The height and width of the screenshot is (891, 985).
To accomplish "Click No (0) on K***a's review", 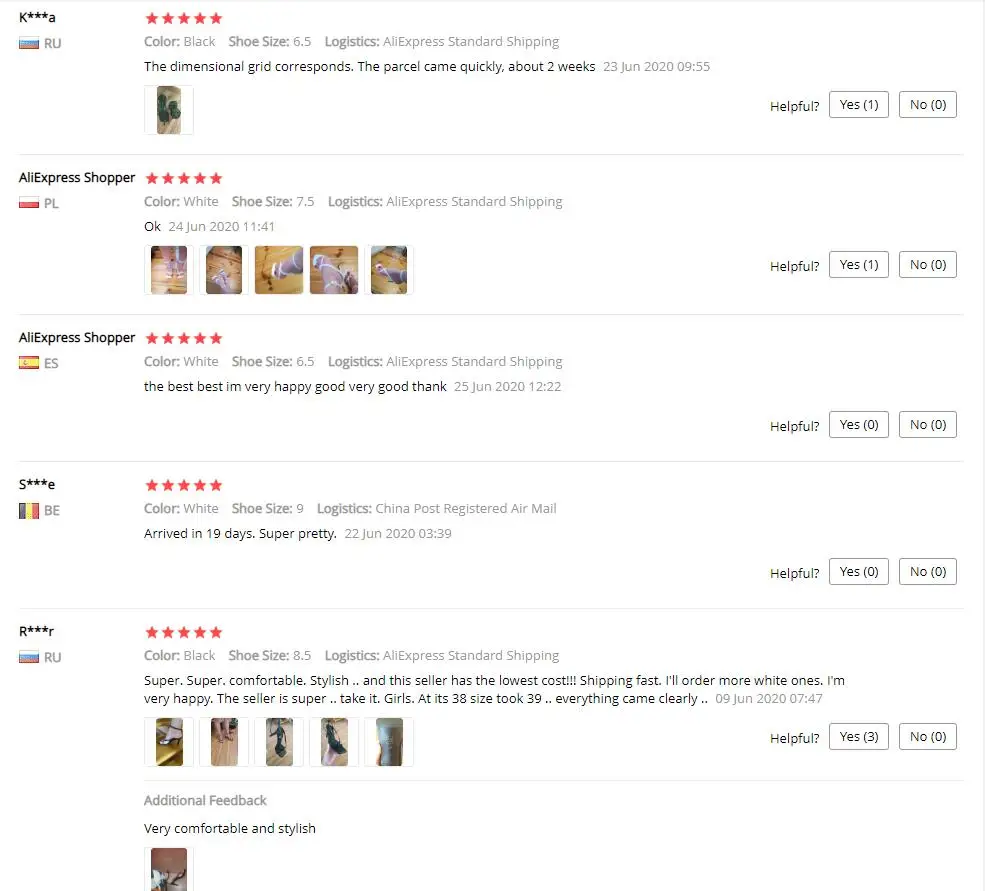I will pyautogui.click(x=927, y=104).
